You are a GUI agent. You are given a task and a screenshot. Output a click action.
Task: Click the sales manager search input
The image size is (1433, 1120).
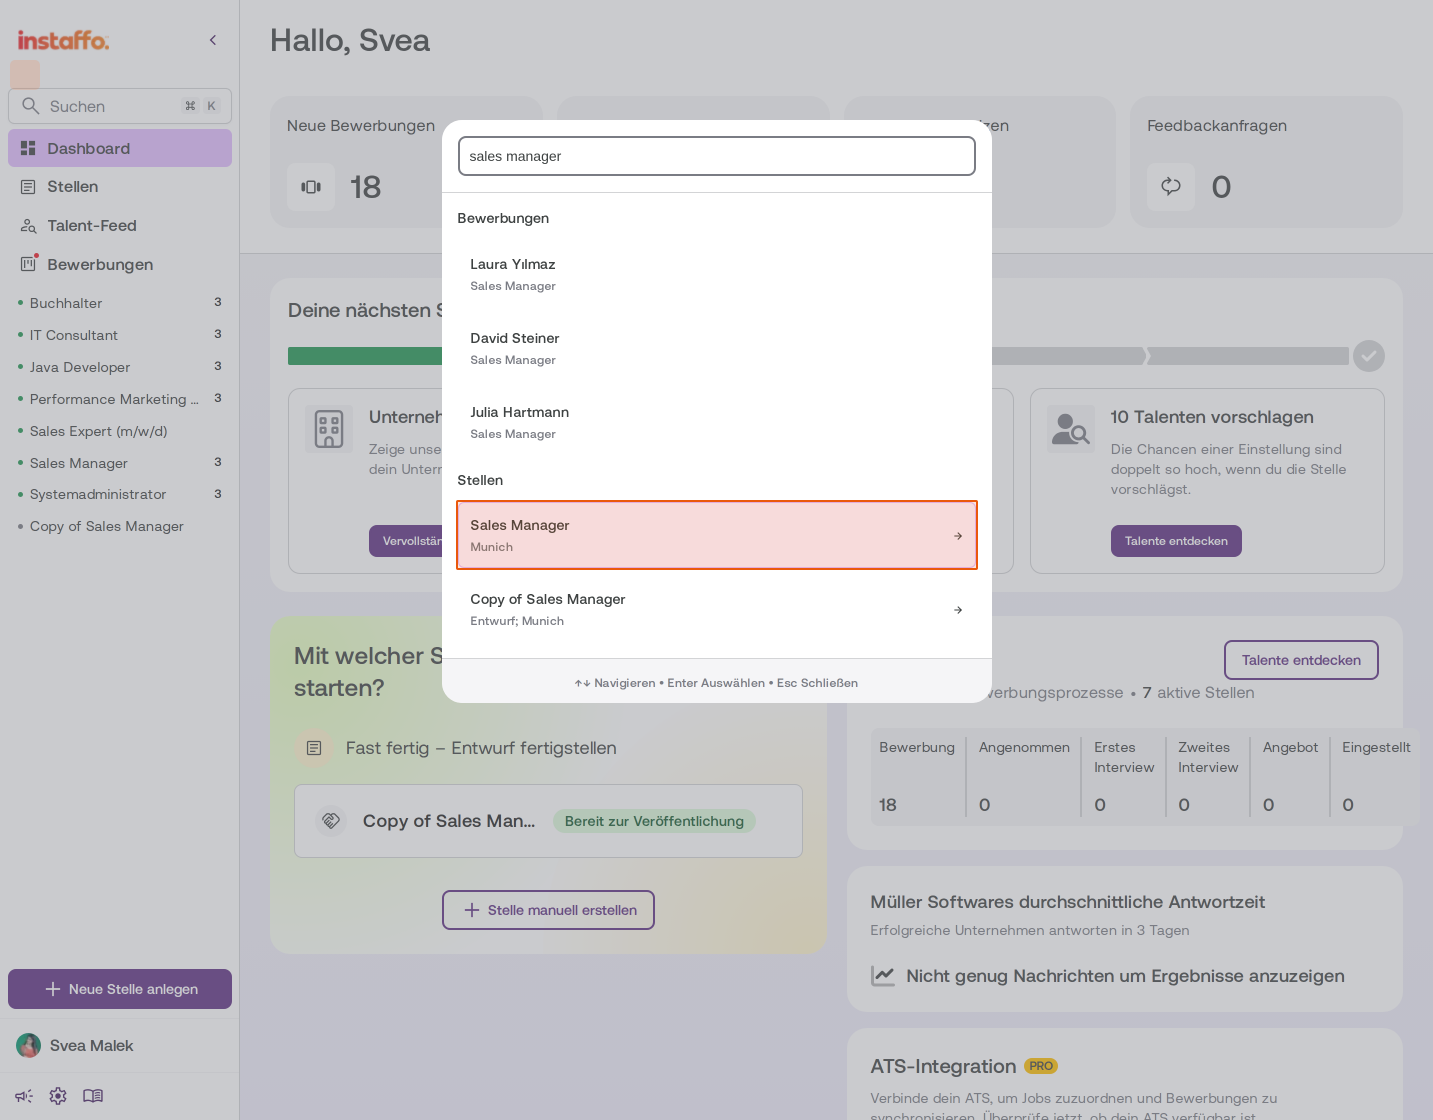[717, 156]
